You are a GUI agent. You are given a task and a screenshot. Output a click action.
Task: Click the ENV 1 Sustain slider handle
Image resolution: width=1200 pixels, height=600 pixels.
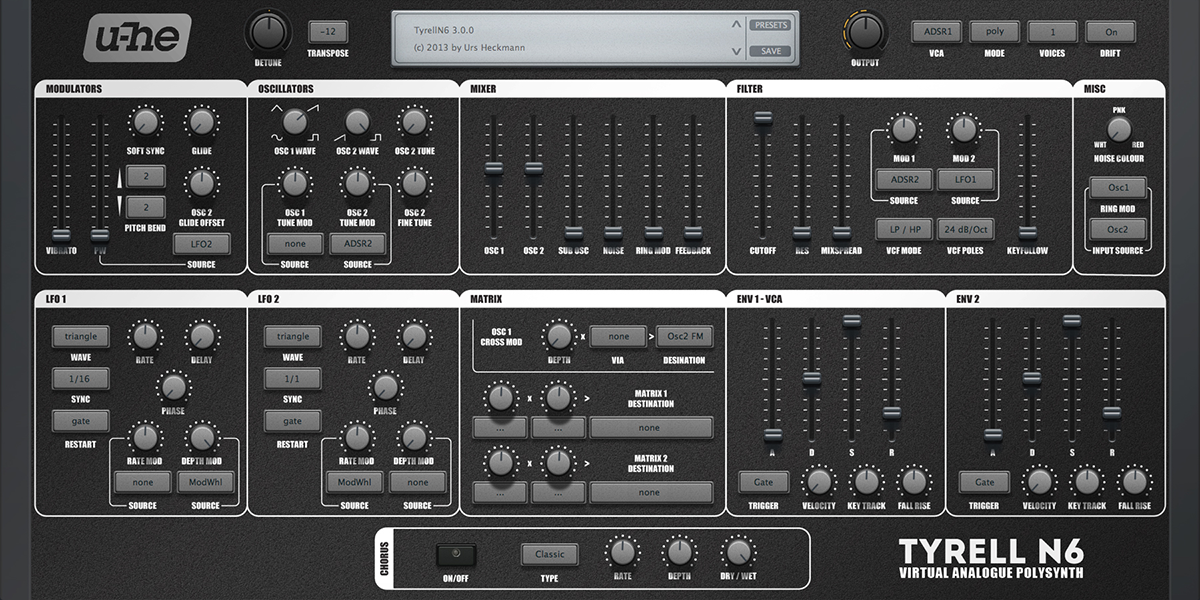click(851, 321)
